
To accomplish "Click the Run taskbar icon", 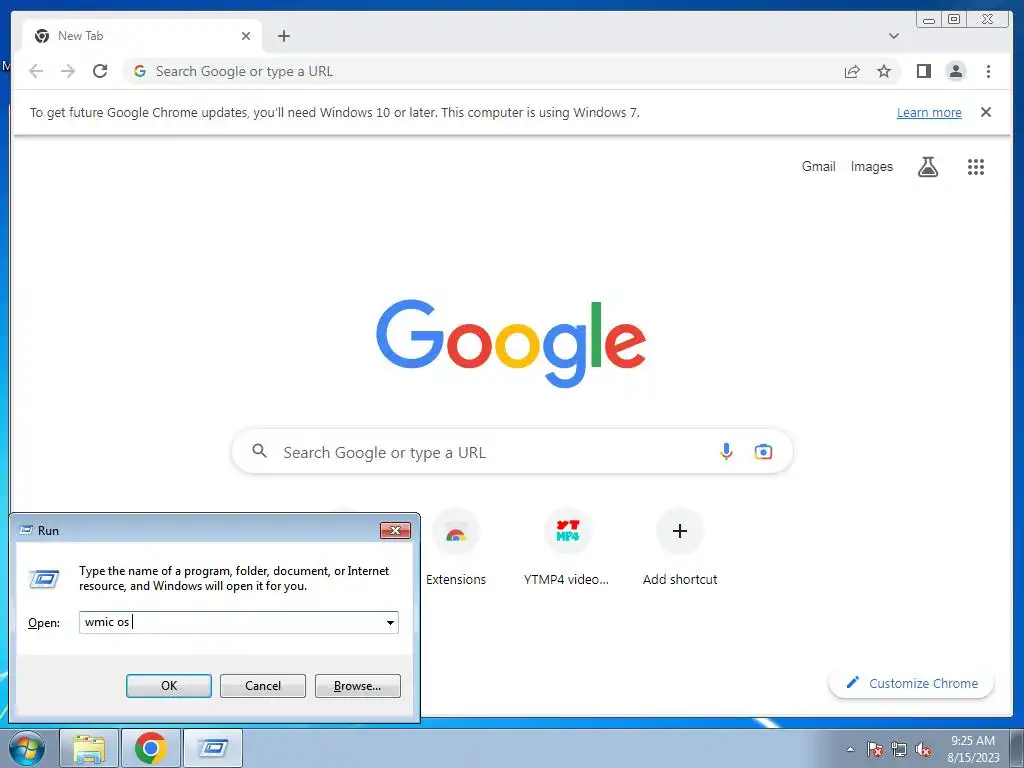I will (213, 748).
